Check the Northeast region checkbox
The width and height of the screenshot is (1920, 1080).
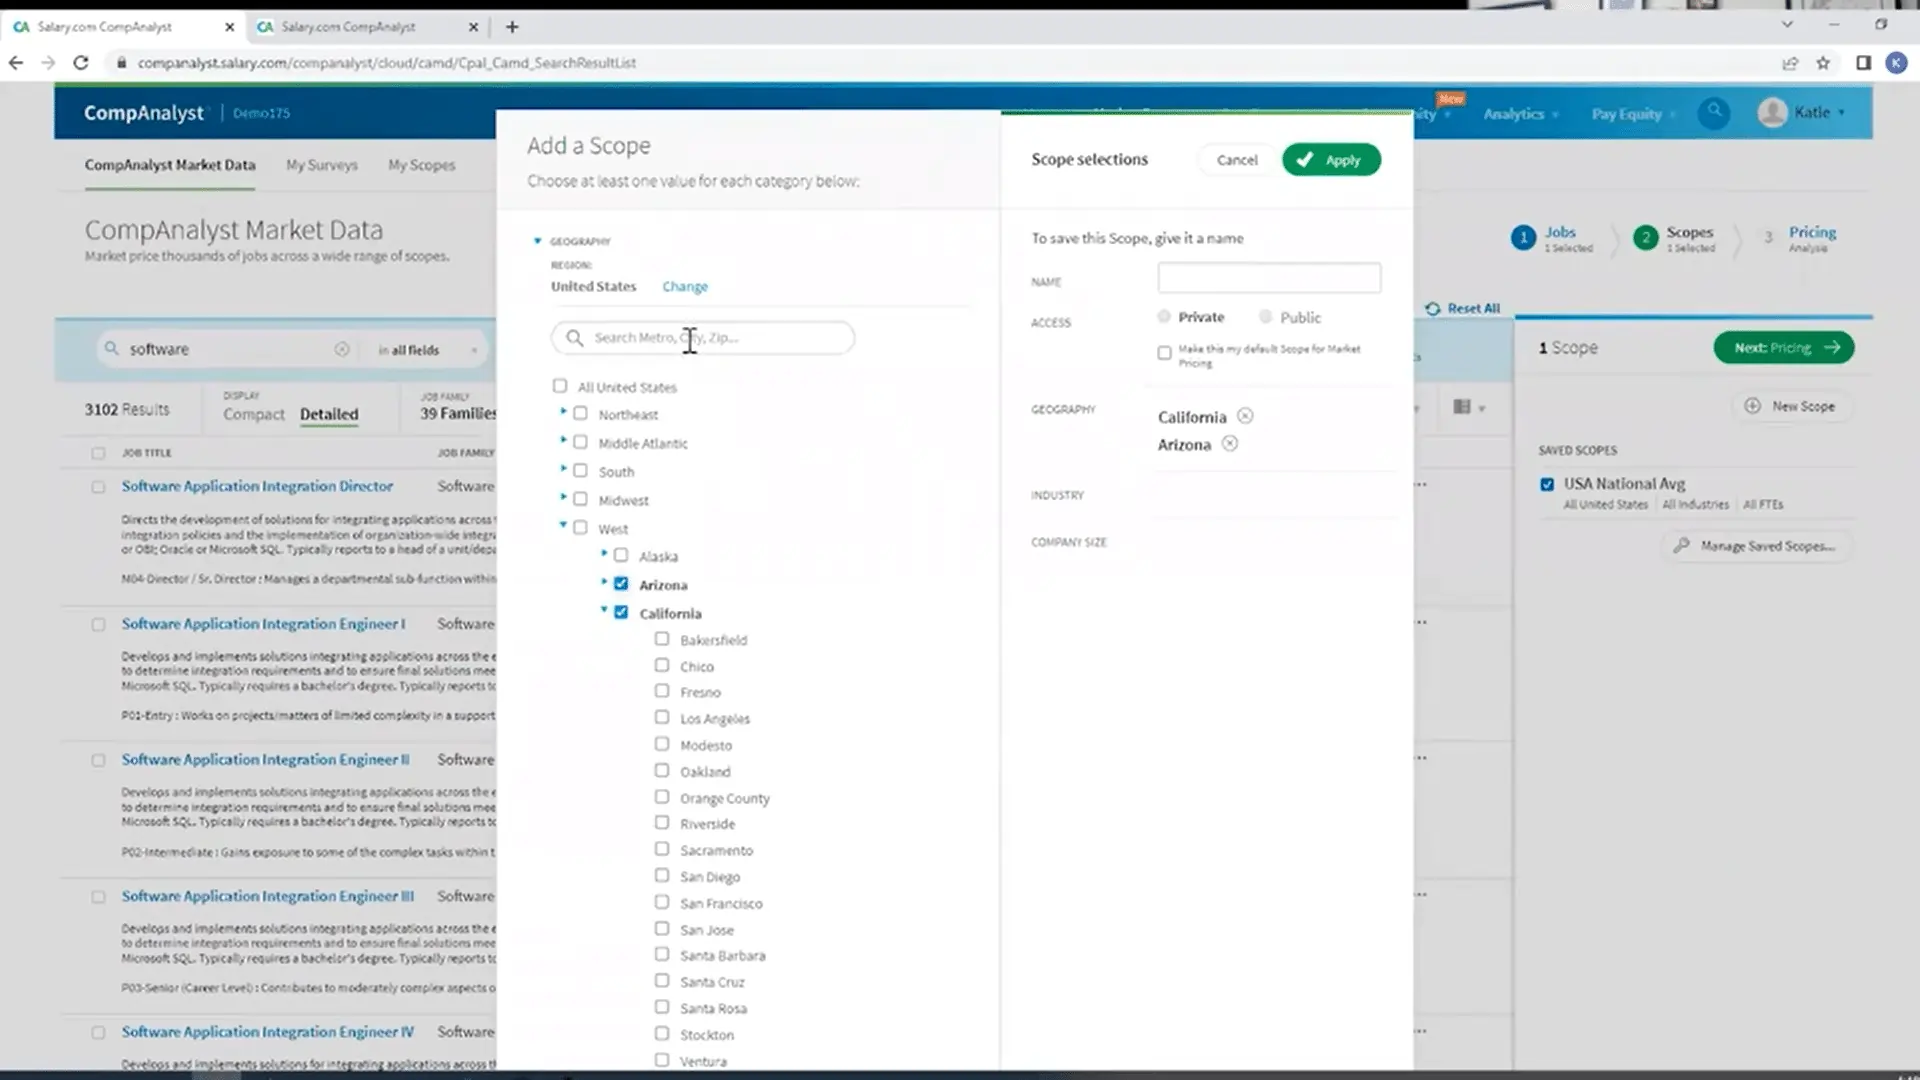tap(580, 413)
